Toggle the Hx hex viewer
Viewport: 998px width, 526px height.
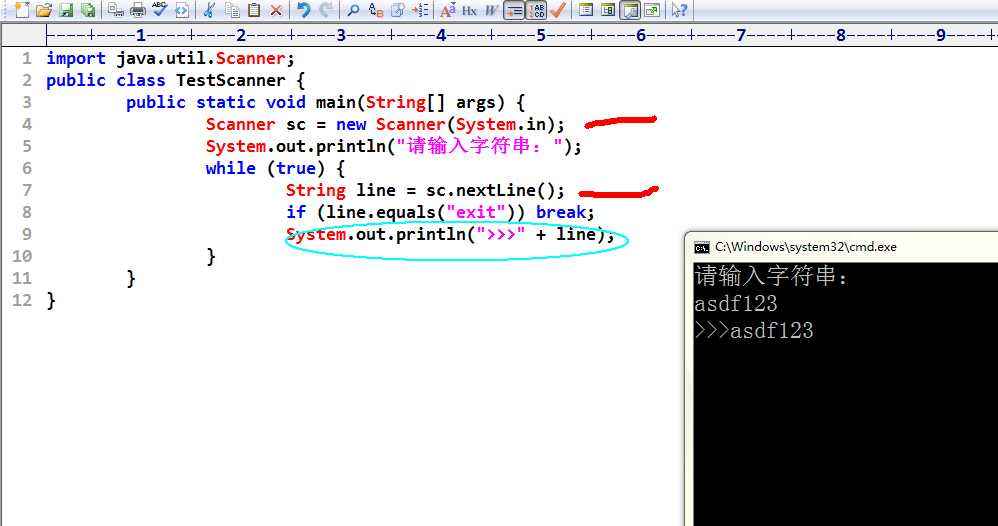(469, 10)
